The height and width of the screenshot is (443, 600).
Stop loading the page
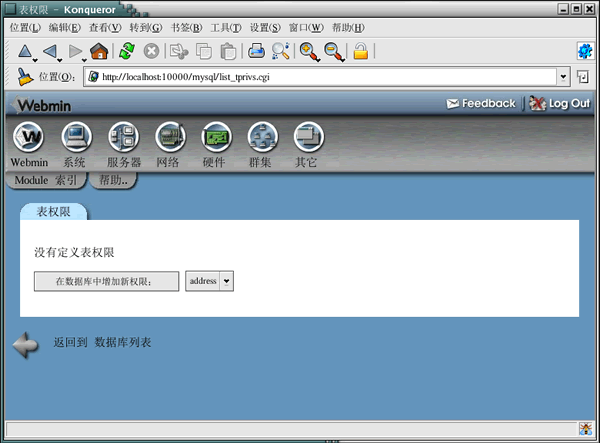coord(151,51)
